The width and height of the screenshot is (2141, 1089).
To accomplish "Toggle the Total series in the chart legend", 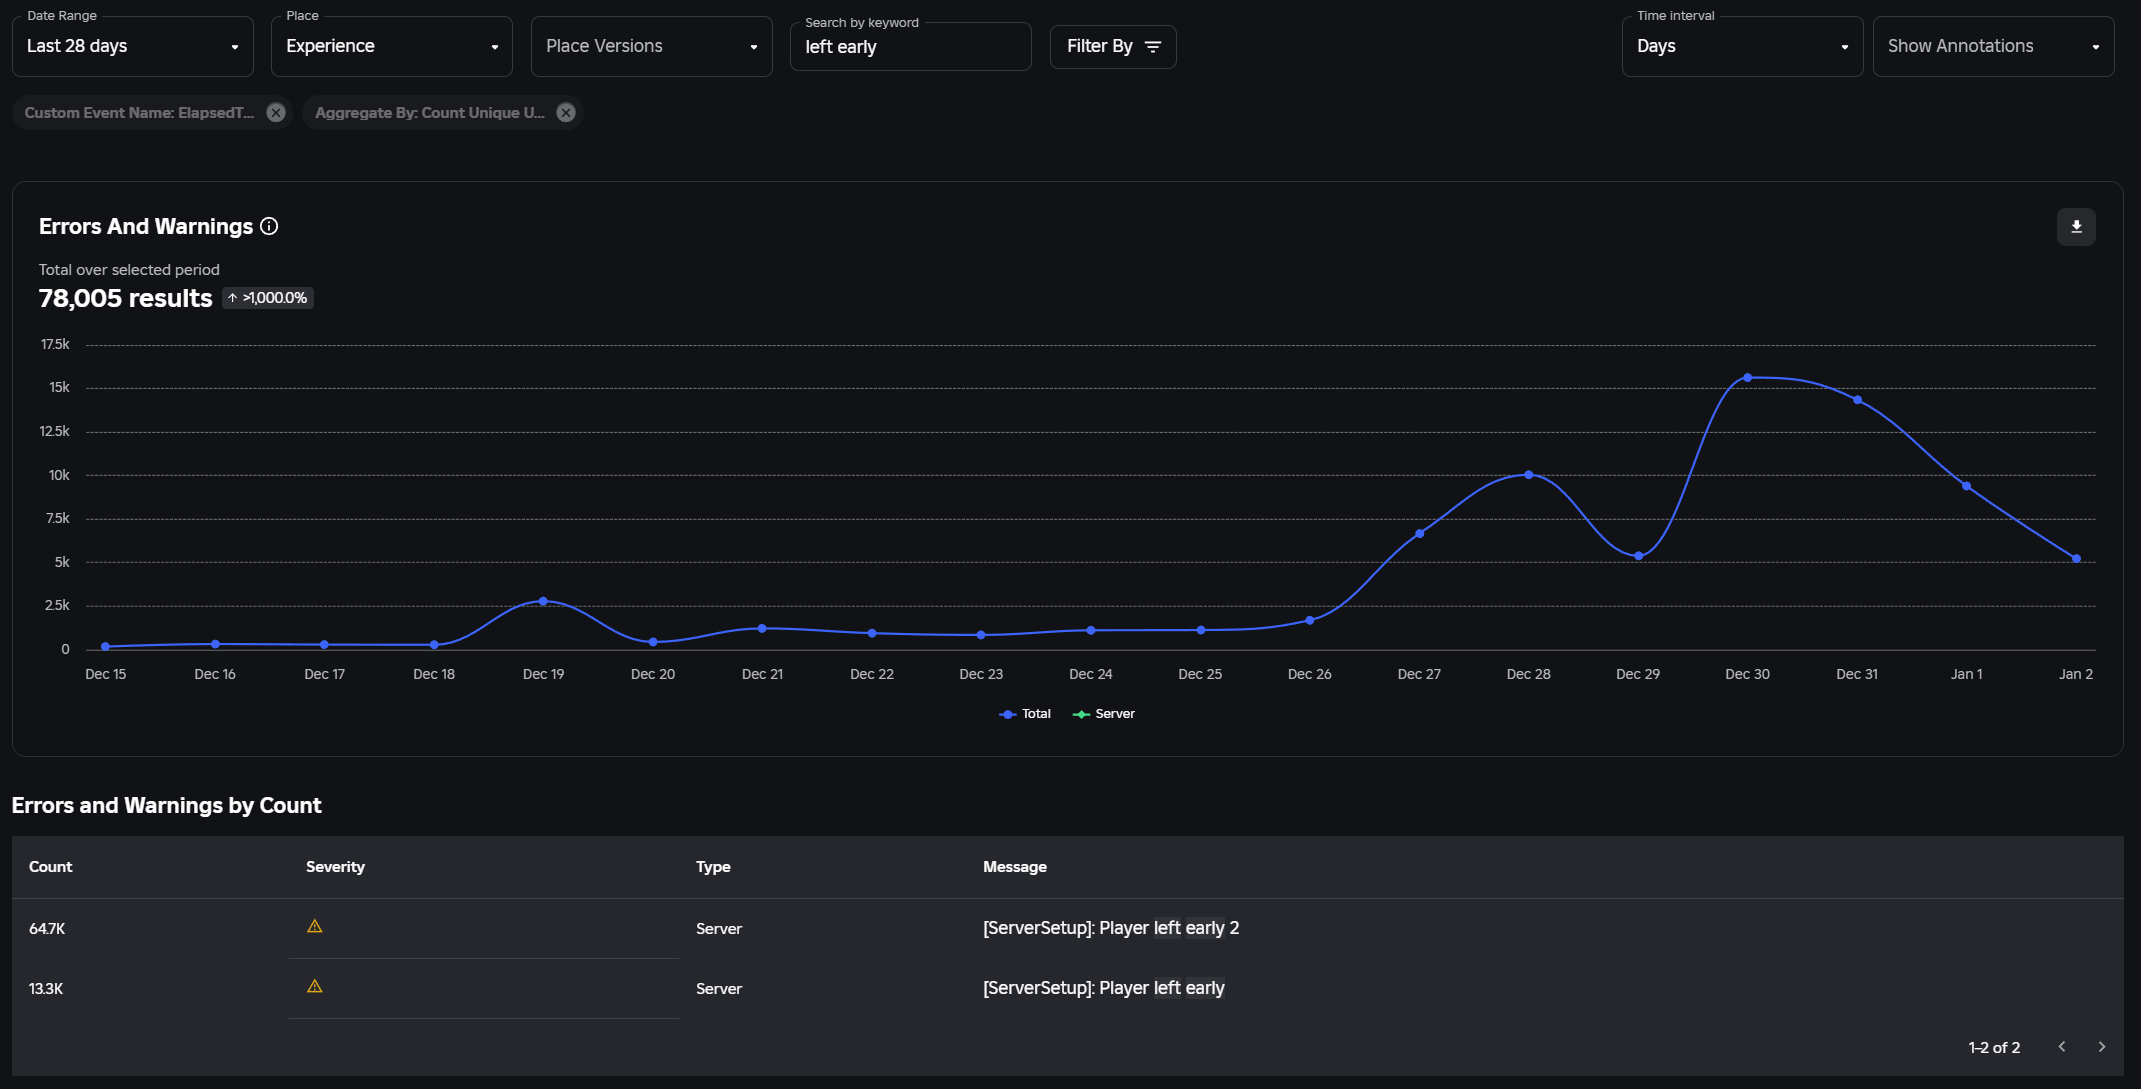I will click(1025, 714).
